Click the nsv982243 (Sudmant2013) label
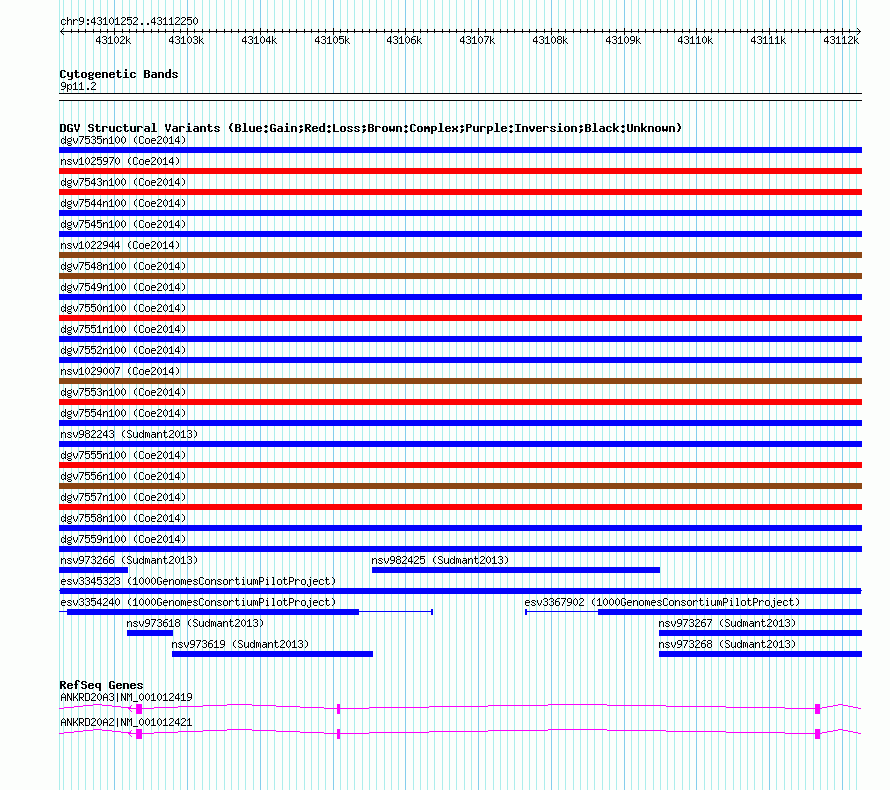890x790 pixels. (129, 434)
